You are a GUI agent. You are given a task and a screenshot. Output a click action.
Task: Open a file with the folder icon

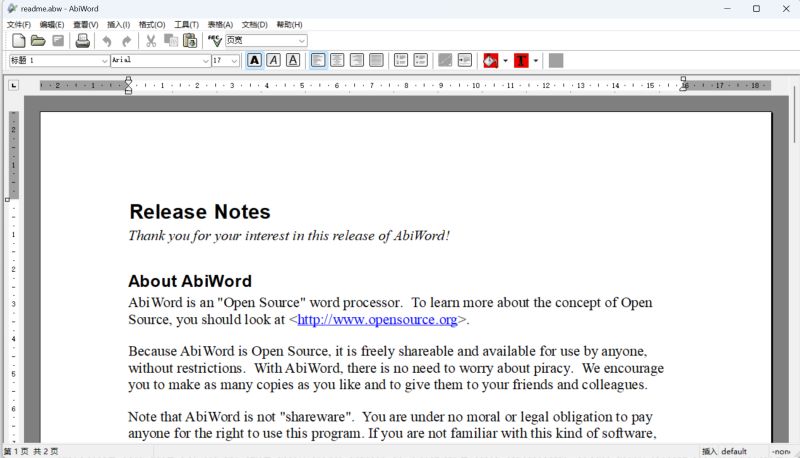pyautogui.click(x=38, y=41)
